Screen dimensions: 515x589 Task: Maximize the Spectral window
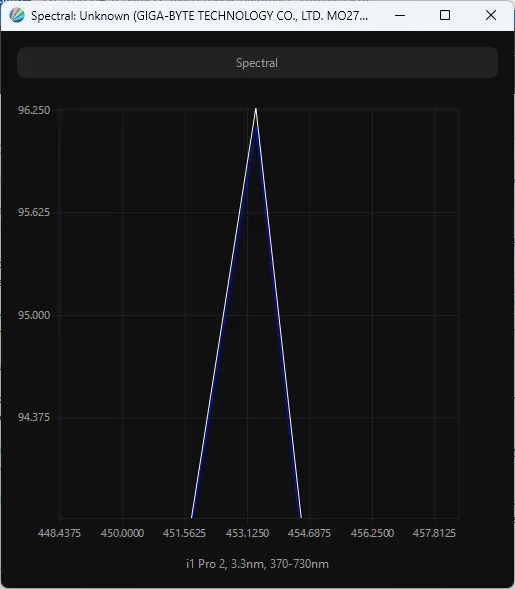coord(445,15)
